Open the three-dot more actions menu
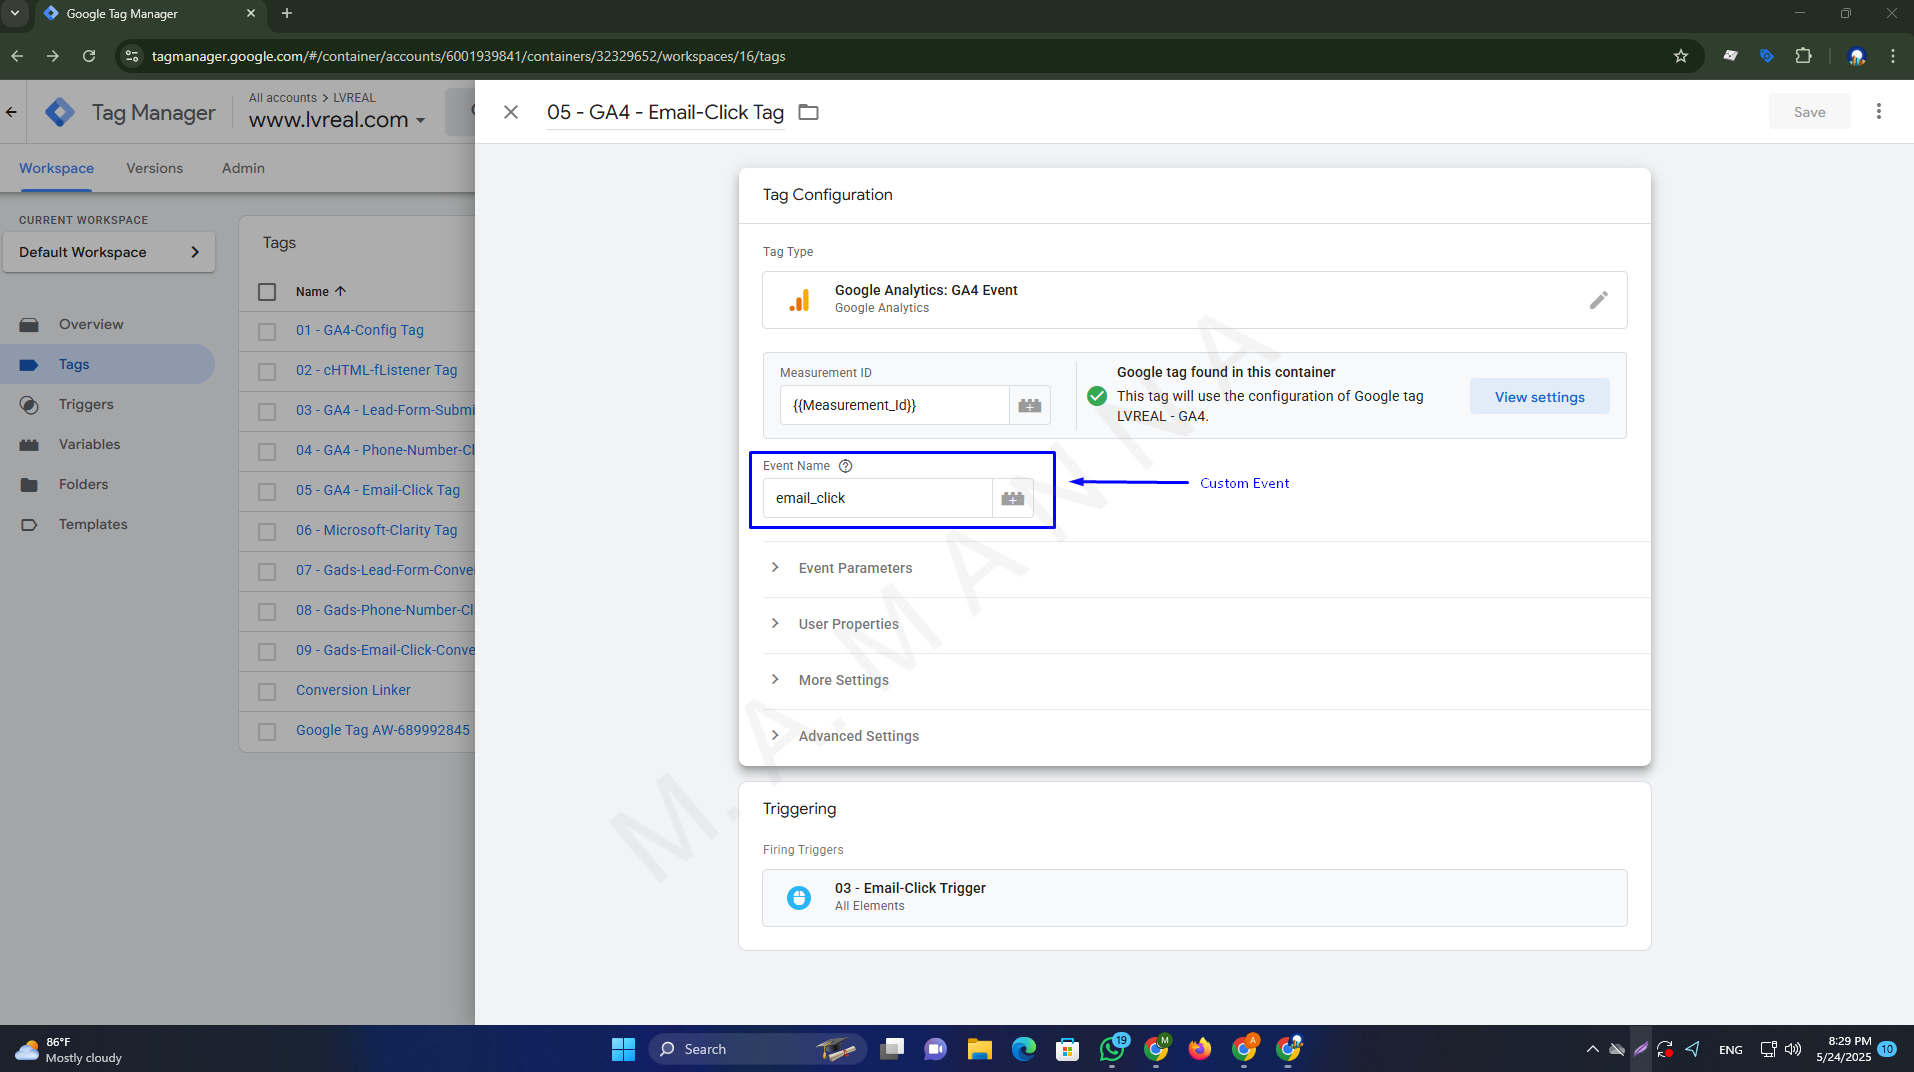1914x1072 pixels. pos(1878,112)
